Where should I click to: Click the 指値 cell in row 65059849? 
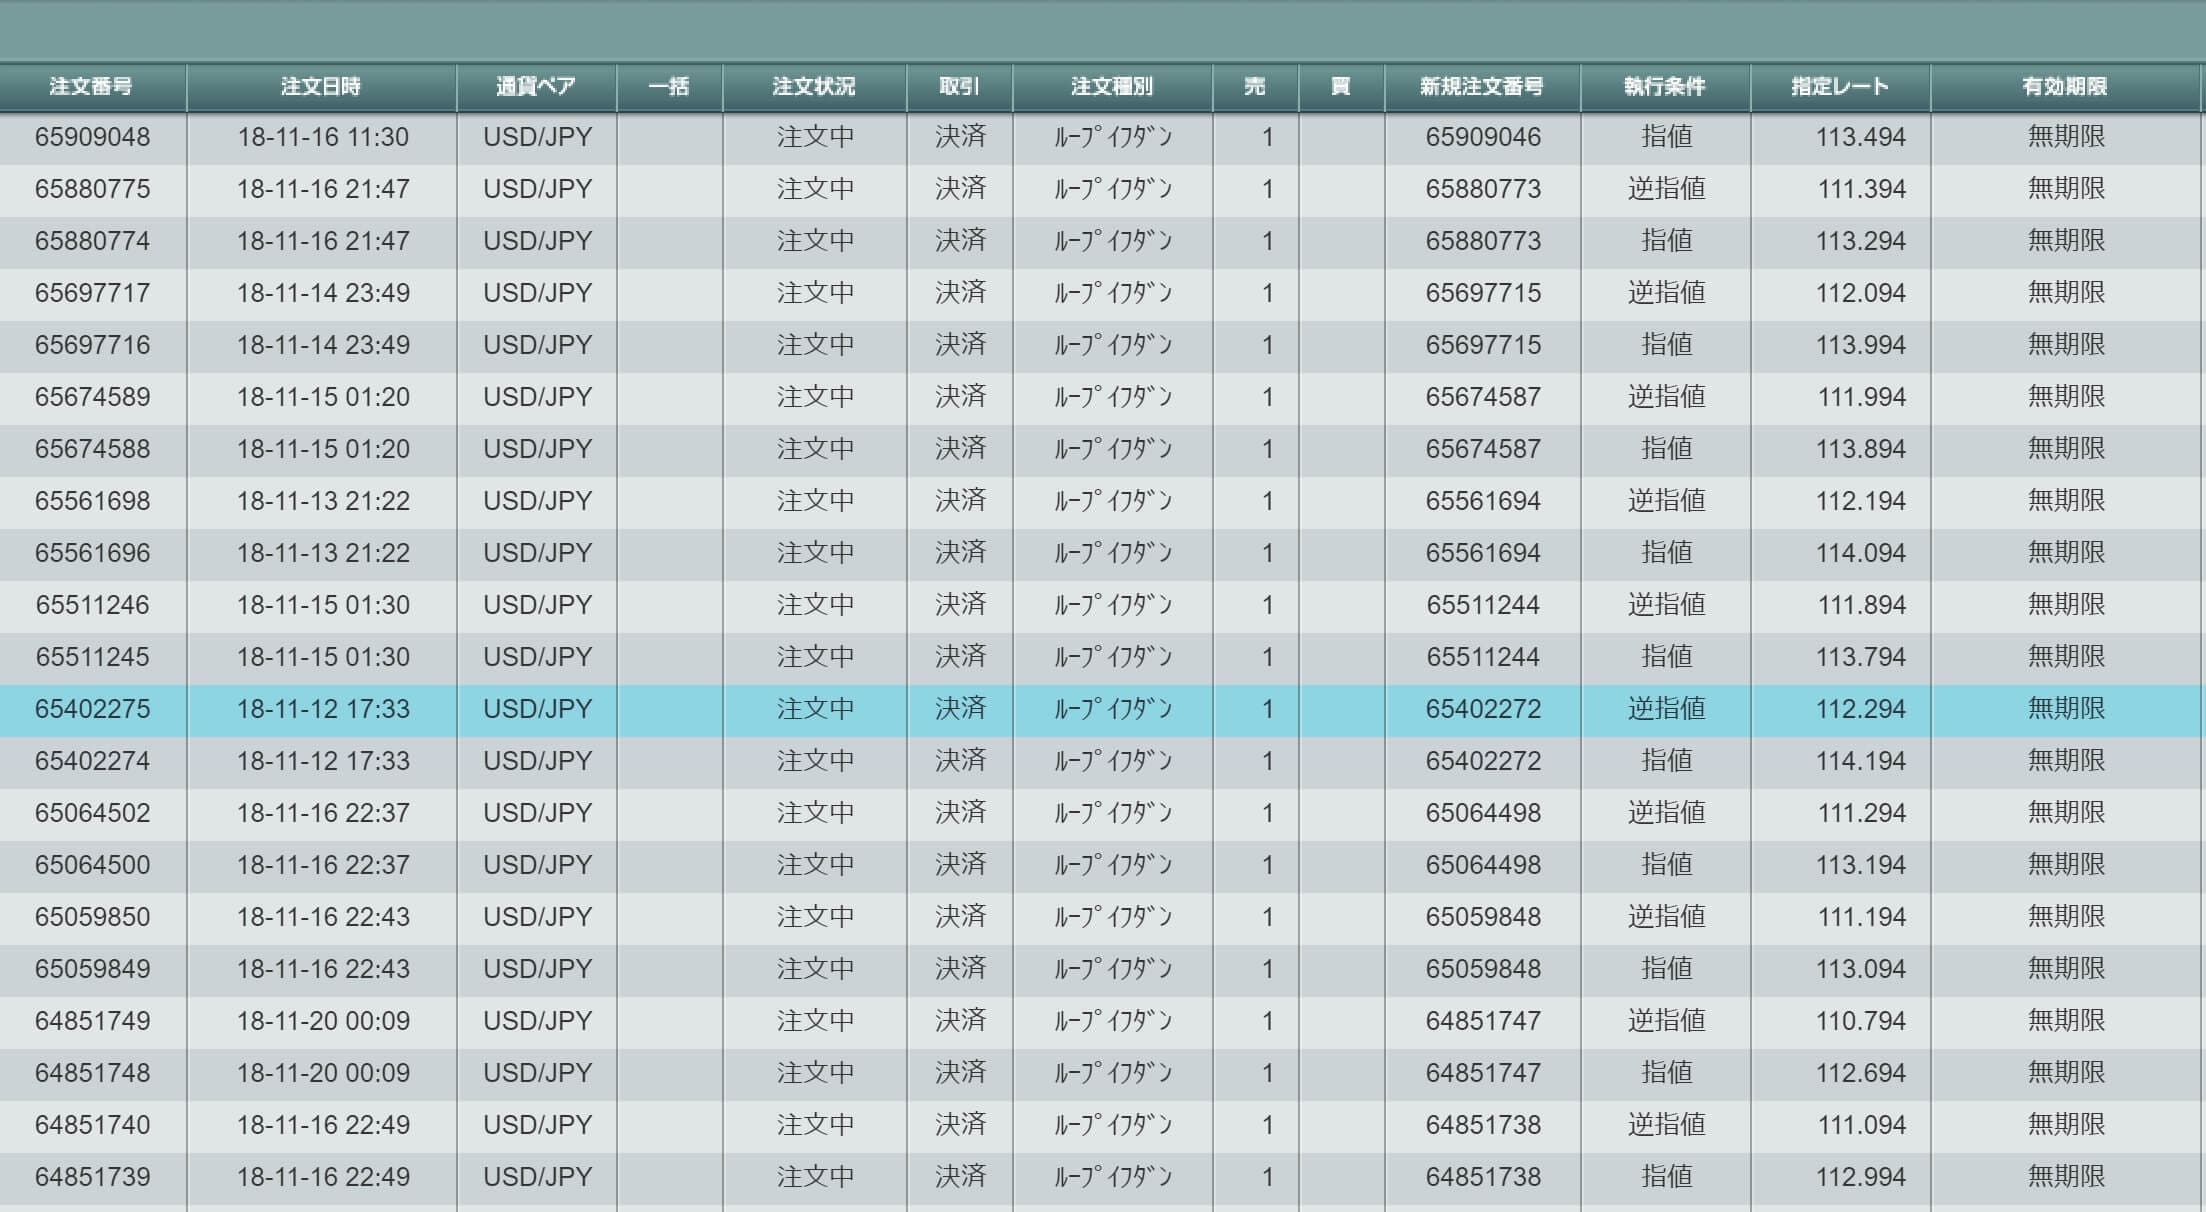click(1666, 969)
